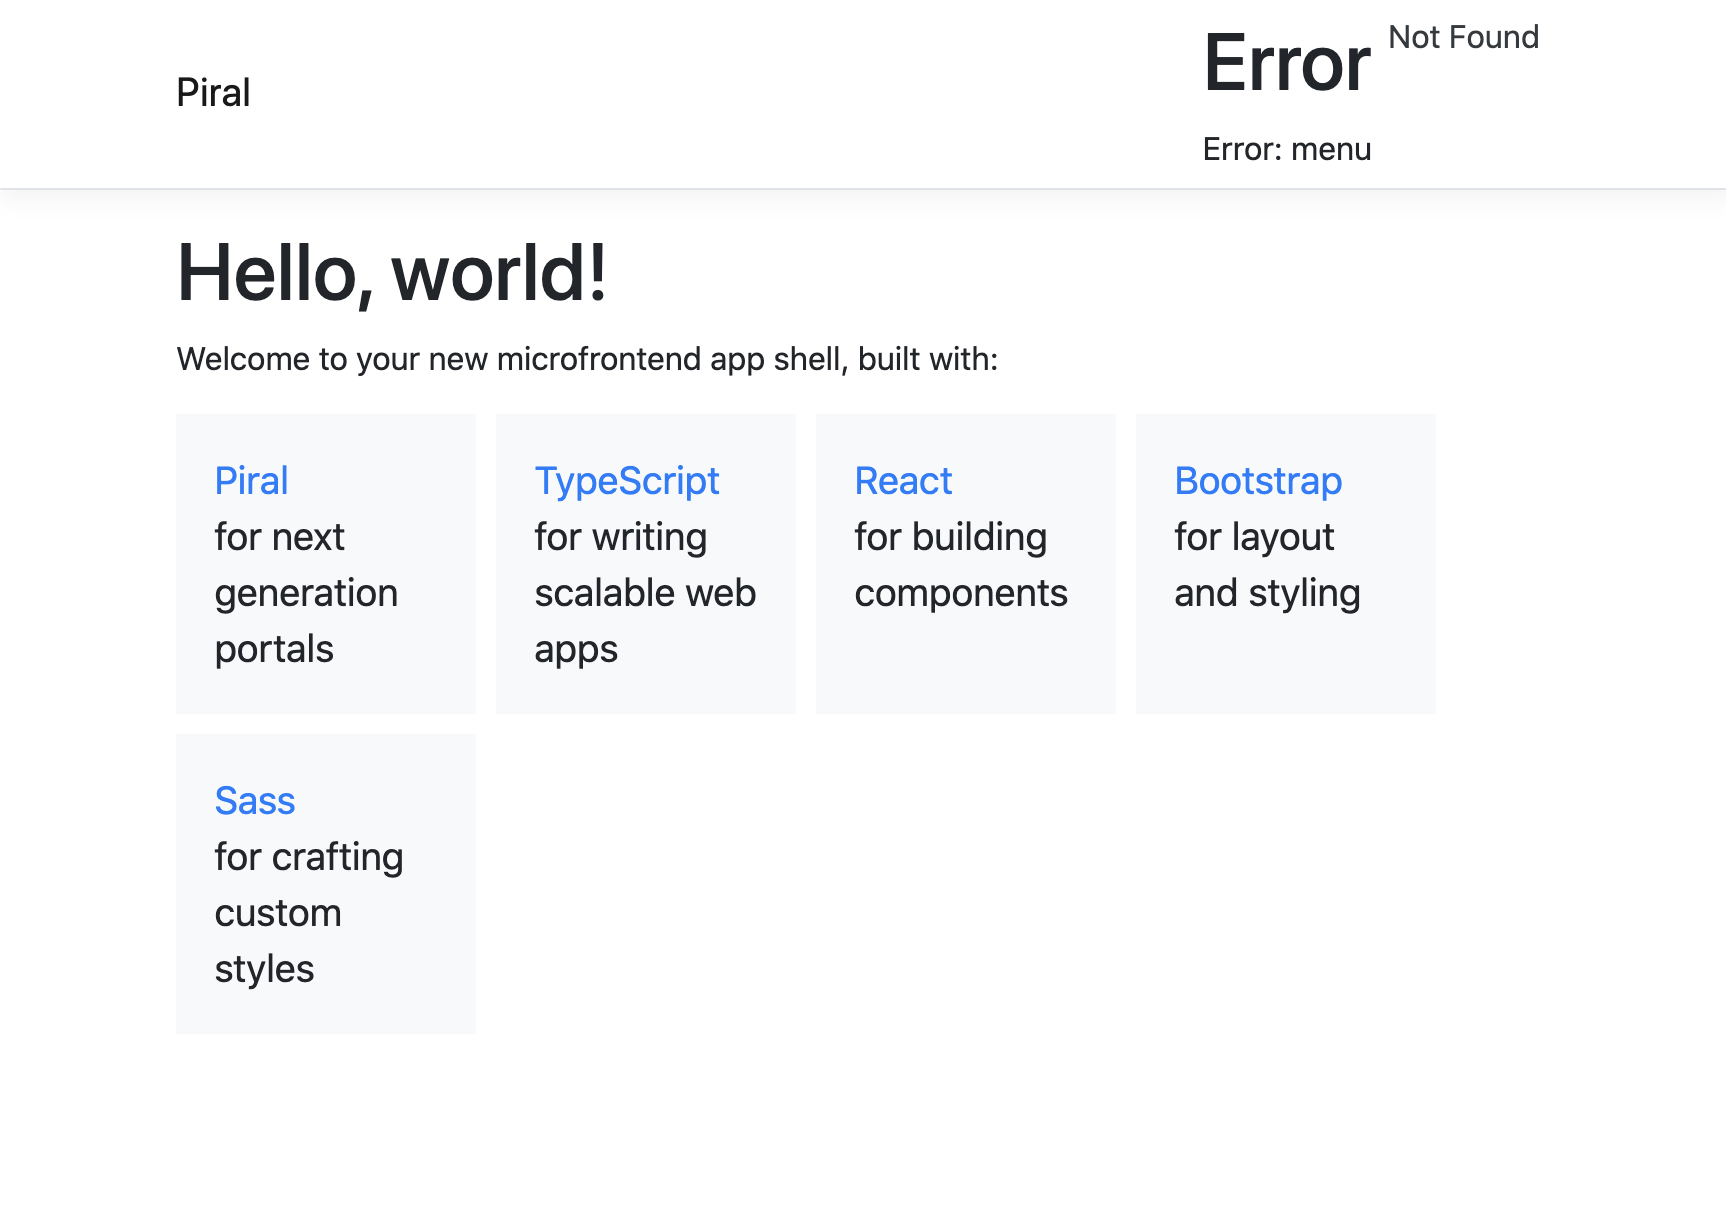Click "for writing scalable web apps" text
This screenshot has height=1206, width=1726.
click(x=646, y=593)
